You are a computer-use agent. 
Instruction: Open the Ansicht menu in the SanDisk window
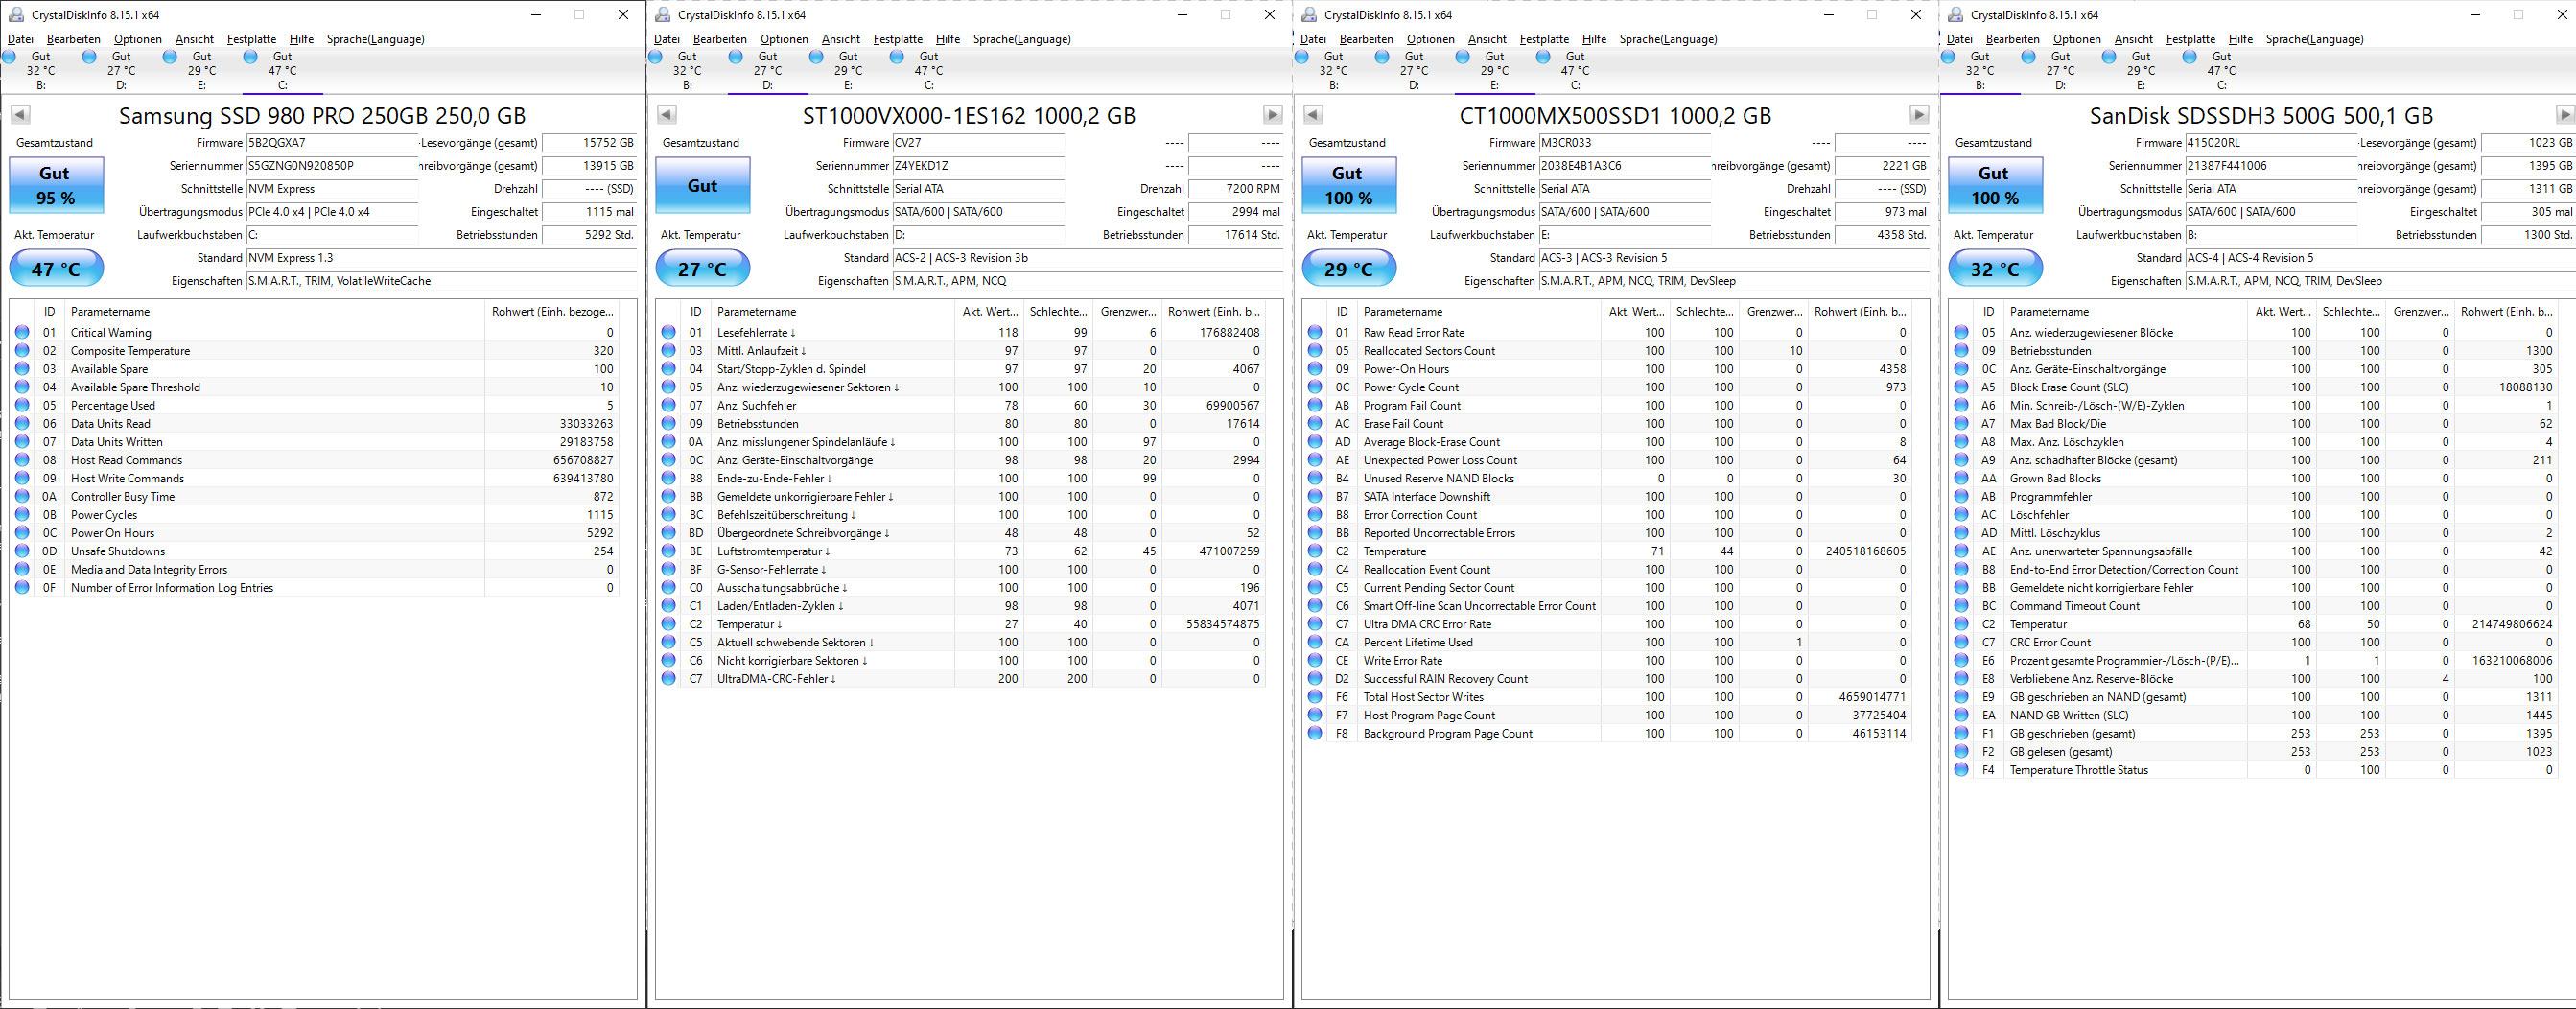point(2134,39)
